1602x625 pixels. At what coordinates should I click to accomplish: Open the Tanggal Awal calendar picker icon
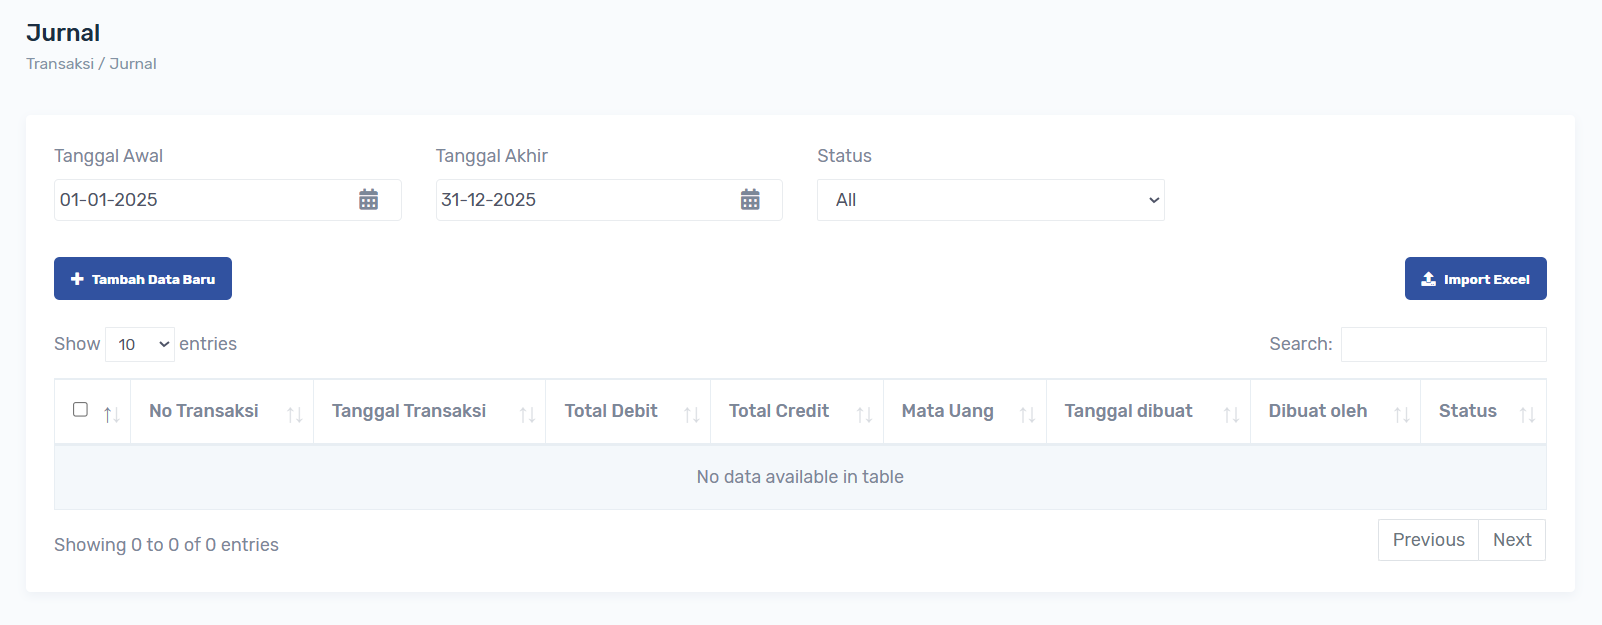click(368, 200)
